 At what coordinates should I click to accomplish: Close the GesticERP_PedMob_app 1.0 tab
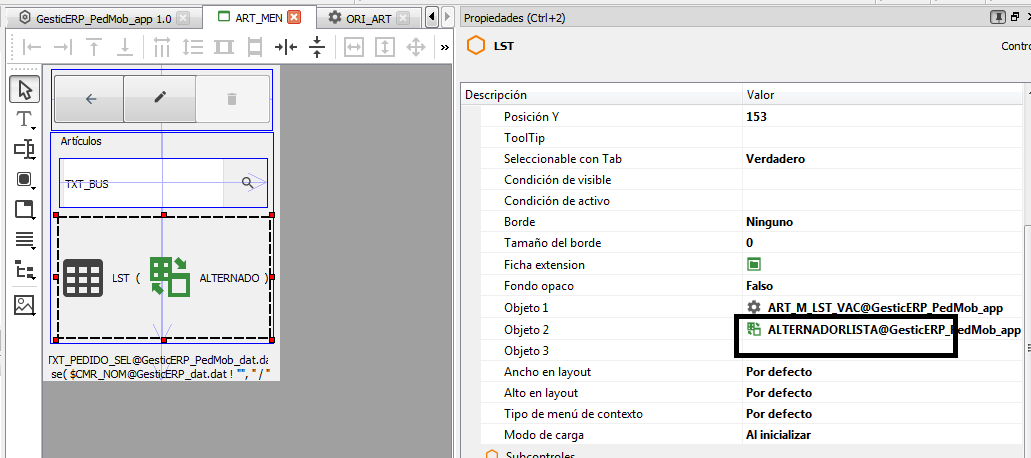tap(183, 18)
